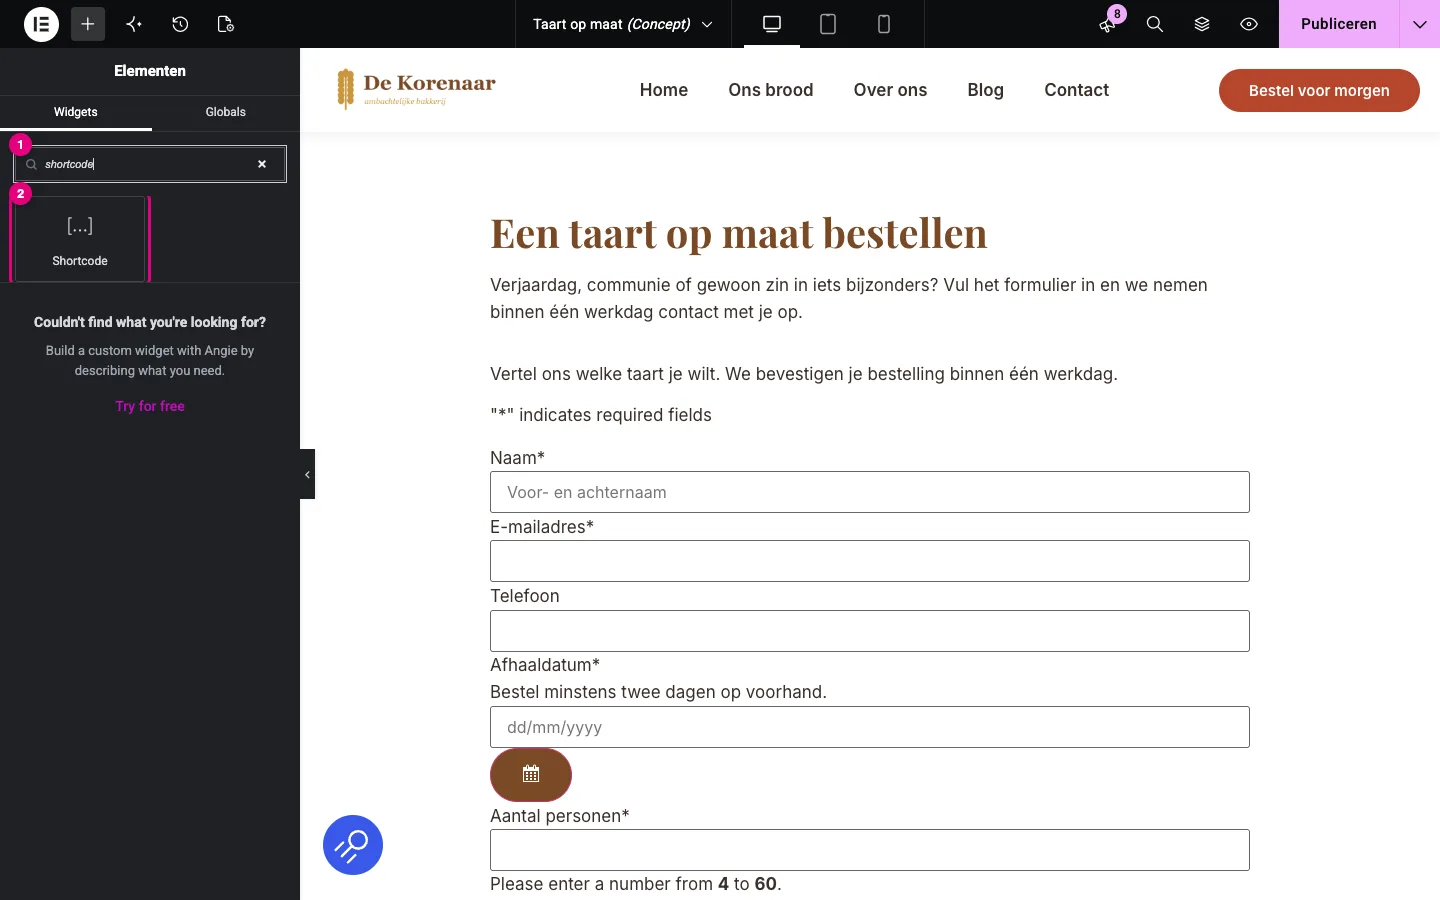Click the E-mailadres input field
The height and width of the screenshot is (900, 1440).
point(870,561)
